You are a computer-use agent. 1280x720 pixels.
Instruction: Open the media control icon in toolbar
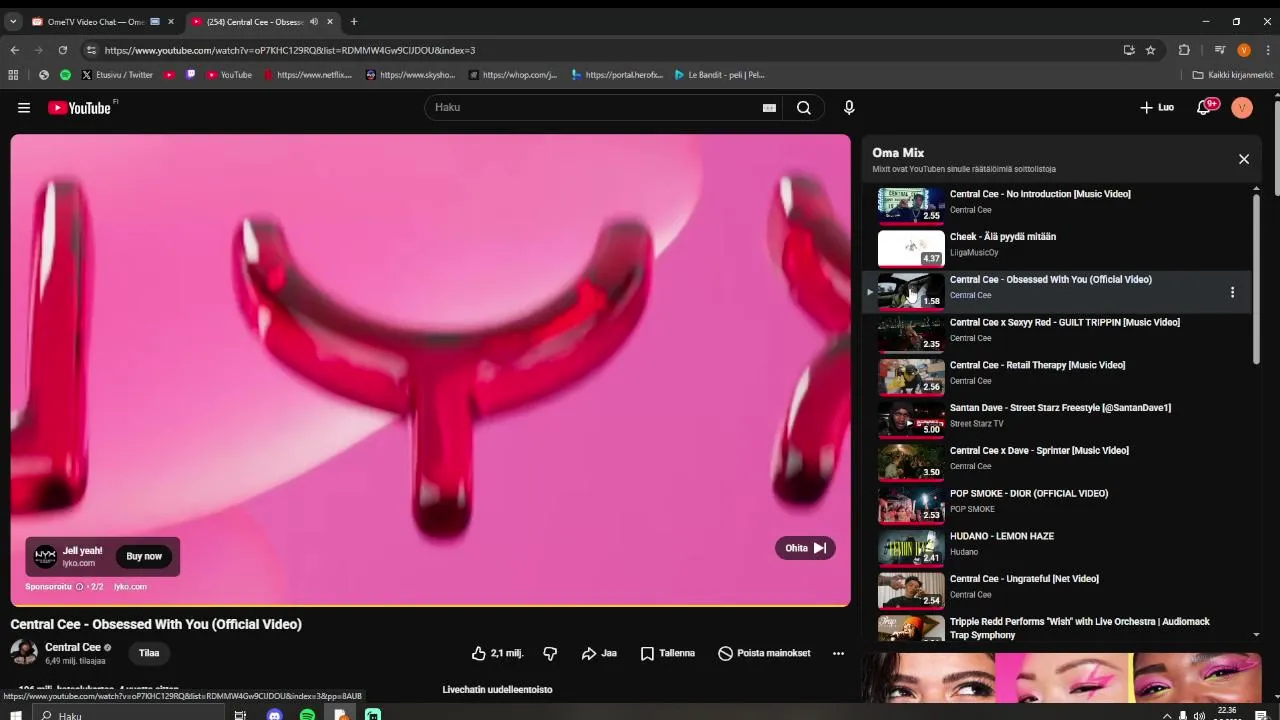click(1220, 50)
